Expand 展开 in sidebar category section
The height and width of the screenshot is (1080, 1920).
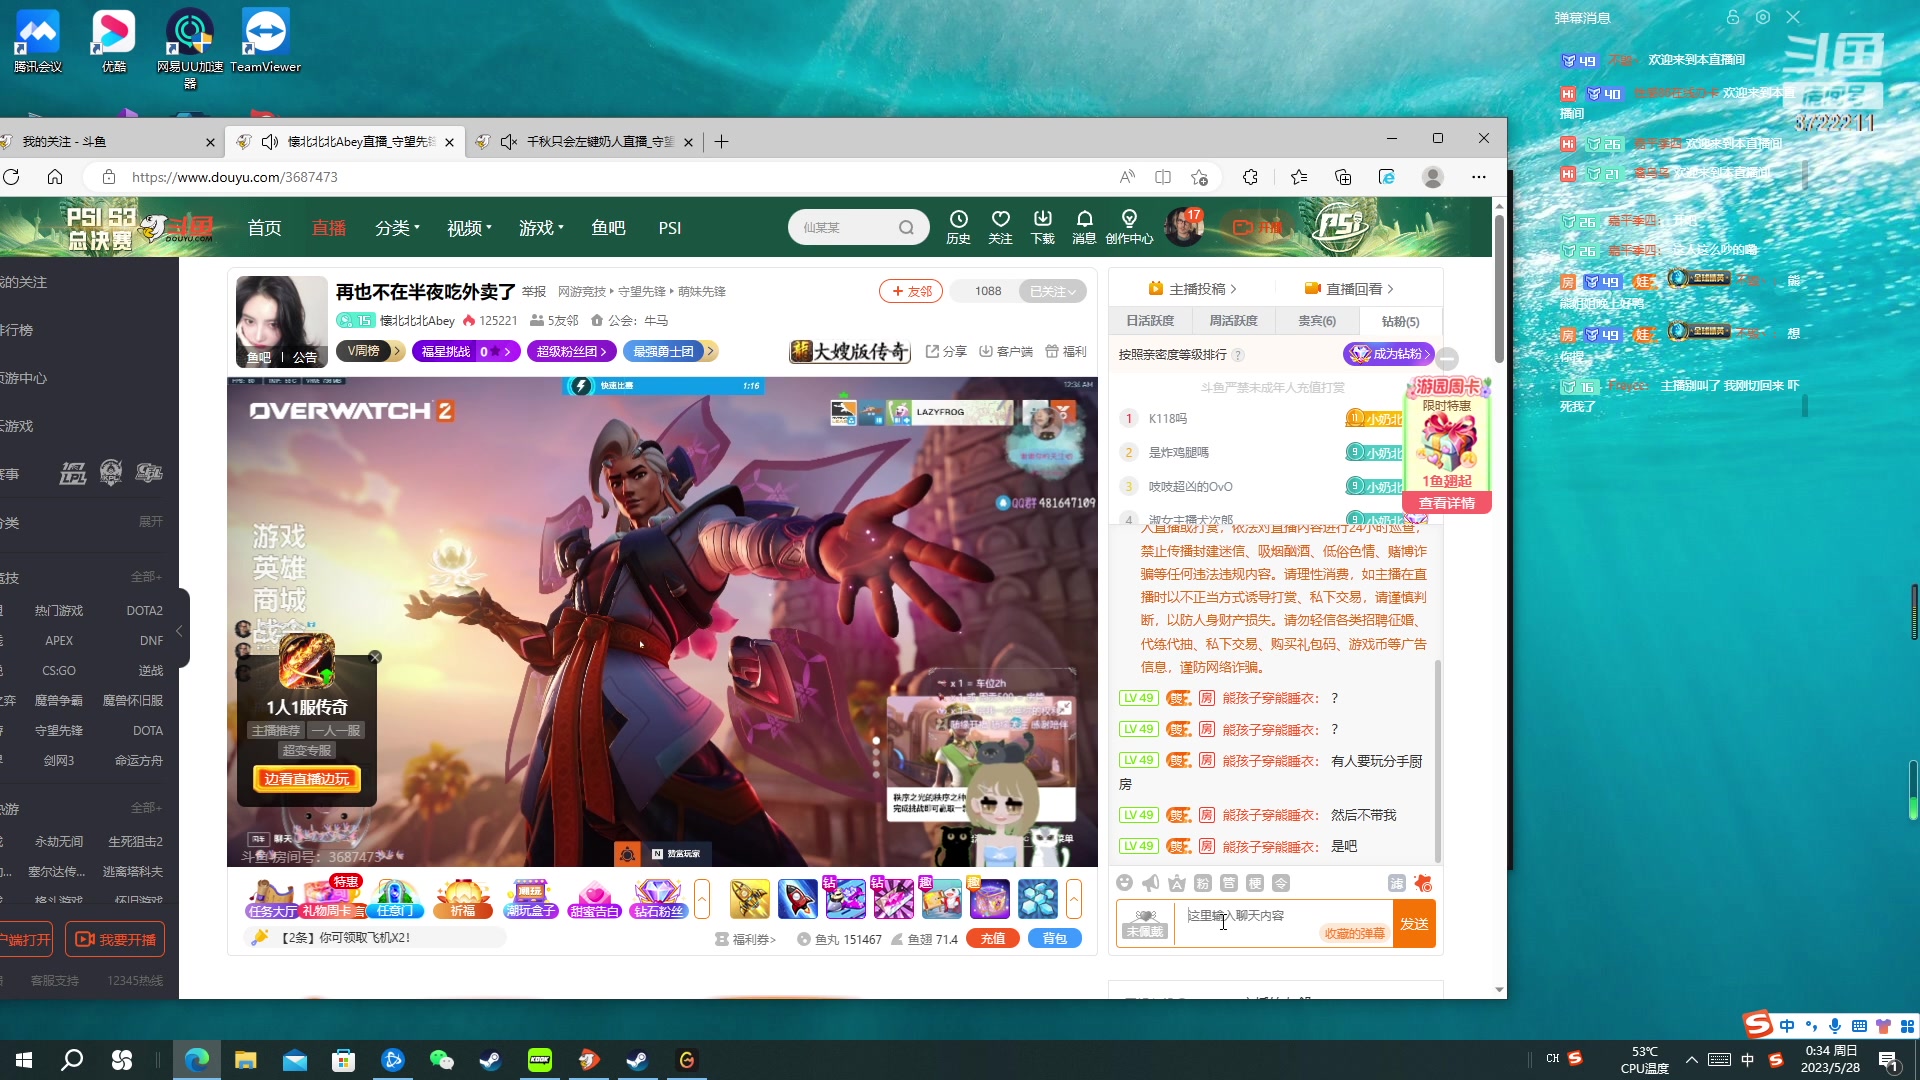[x=150, y=521]
